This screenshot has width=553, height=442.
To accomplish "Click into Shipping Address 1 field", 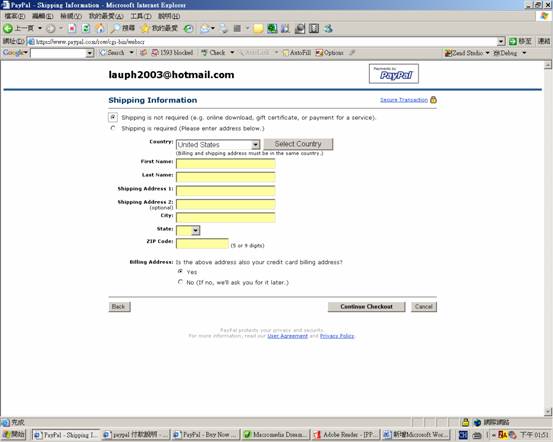I will click(226, 190).
